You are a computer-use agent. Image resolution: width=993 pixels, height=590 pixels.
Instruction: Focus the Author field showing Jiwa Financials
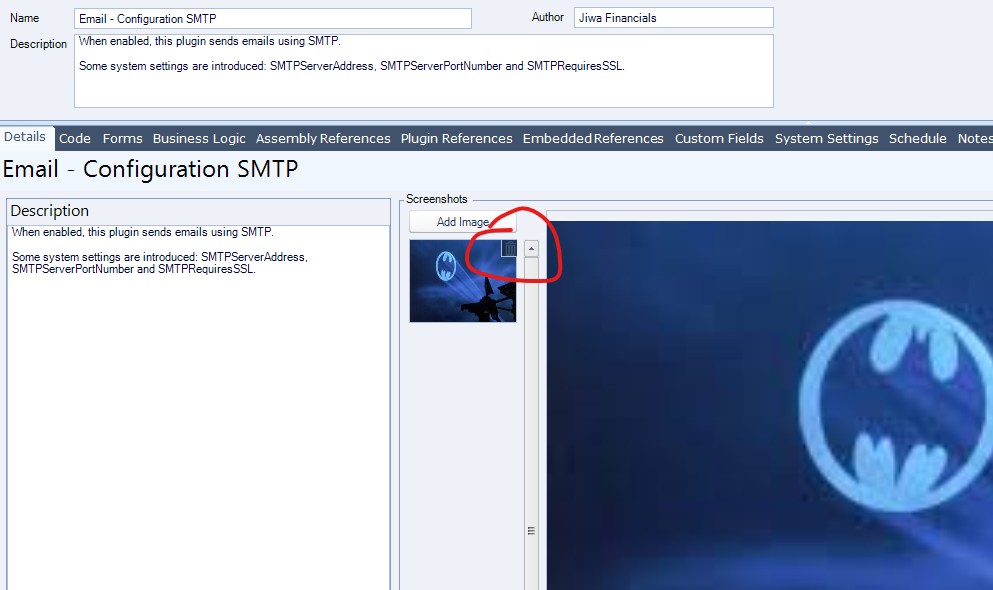click(x=673, y=18)
